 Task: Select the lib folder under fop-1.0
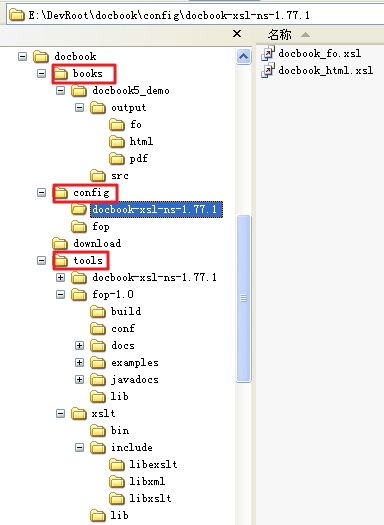120,397
